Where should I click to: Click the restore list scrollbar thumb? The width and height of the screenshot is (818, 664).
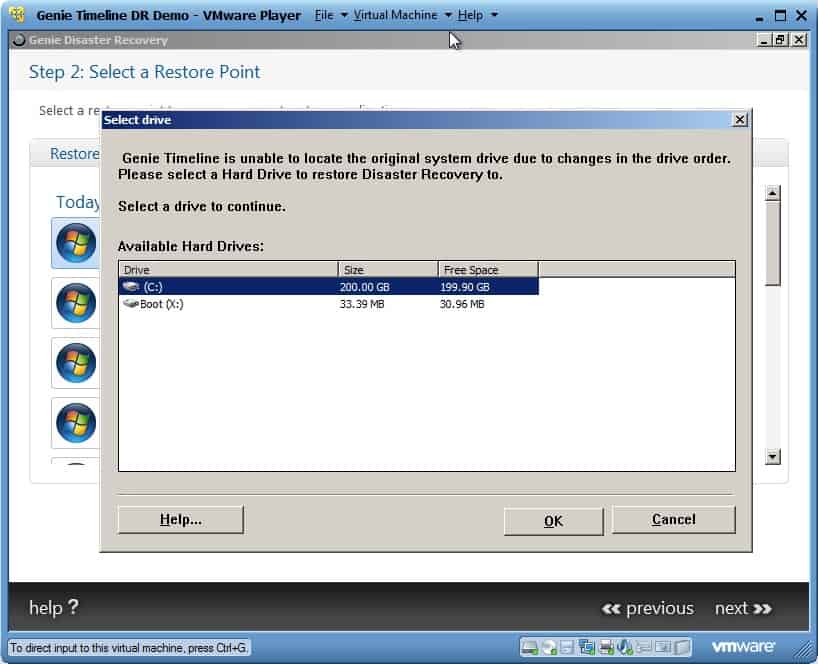point(773,244)
